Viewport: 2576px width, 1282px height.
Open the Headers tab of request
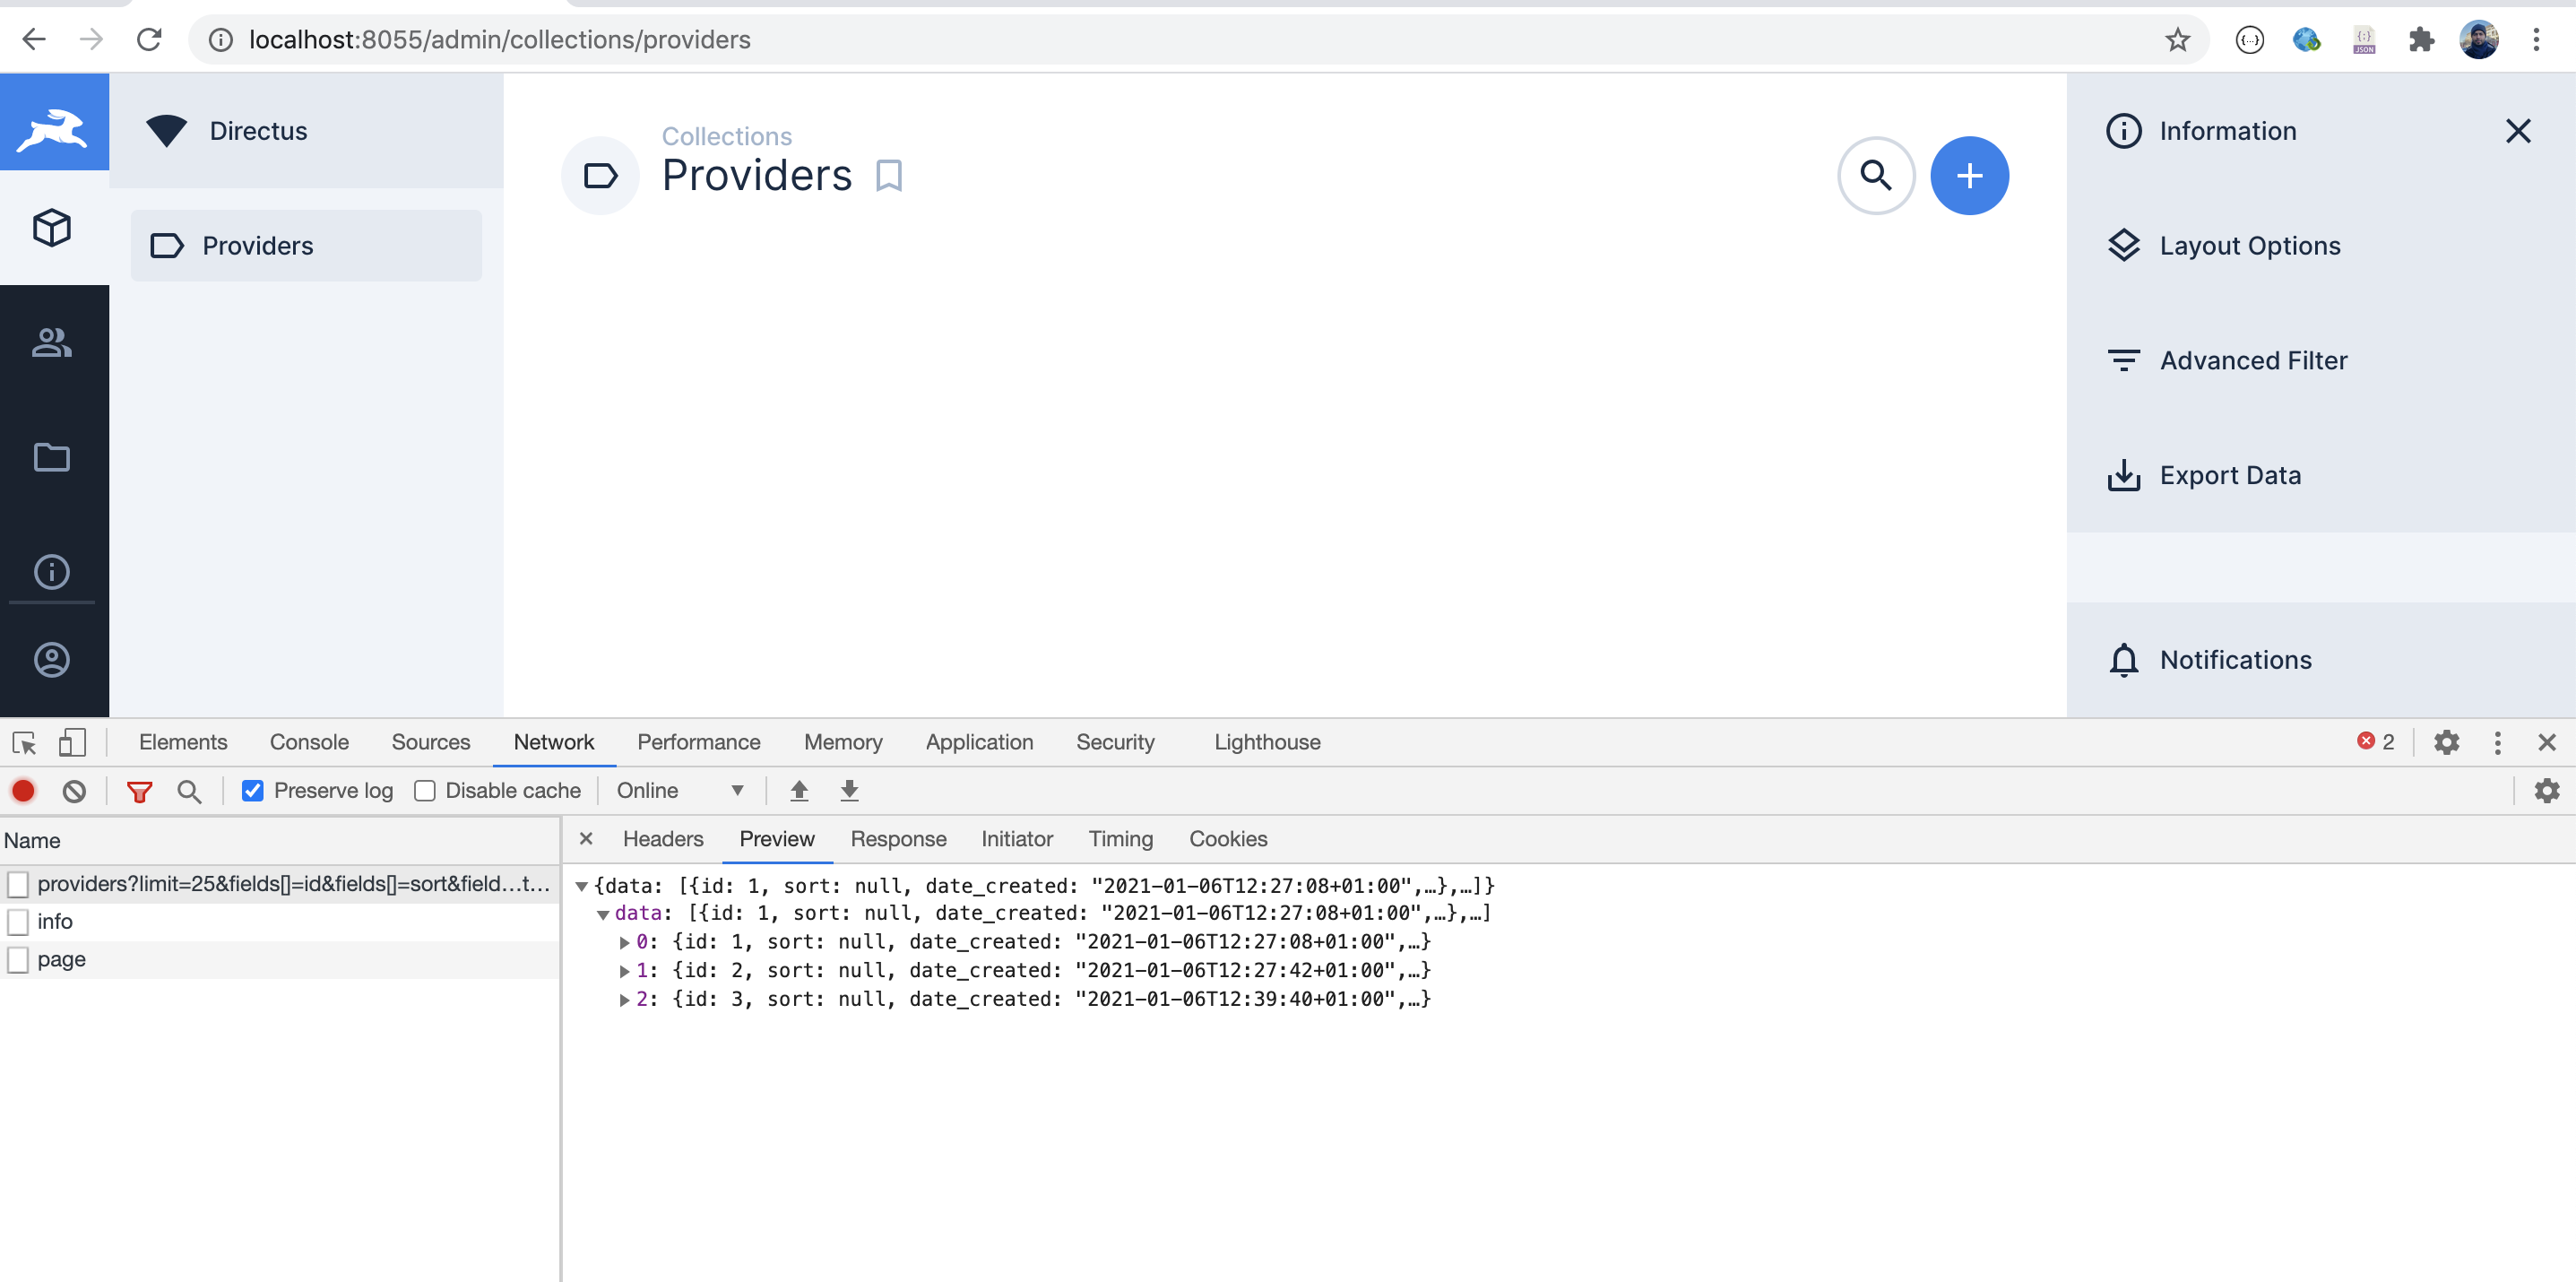tap(663, 839)
